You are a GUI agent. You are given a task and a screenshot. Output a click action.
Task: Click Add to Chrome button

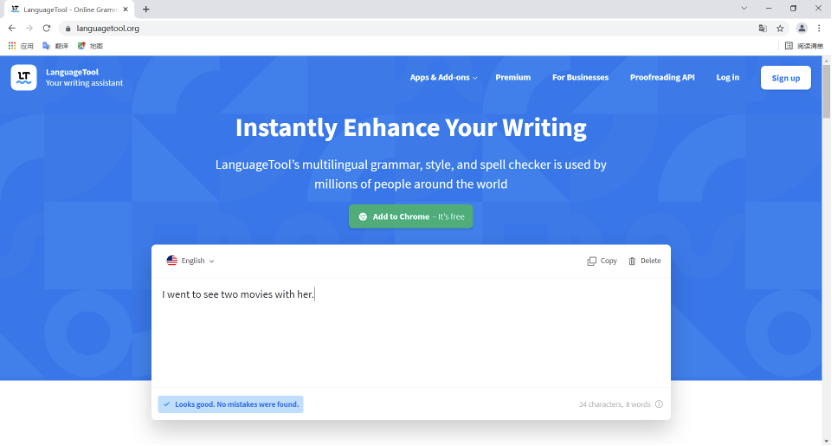(x=411, y=216)
